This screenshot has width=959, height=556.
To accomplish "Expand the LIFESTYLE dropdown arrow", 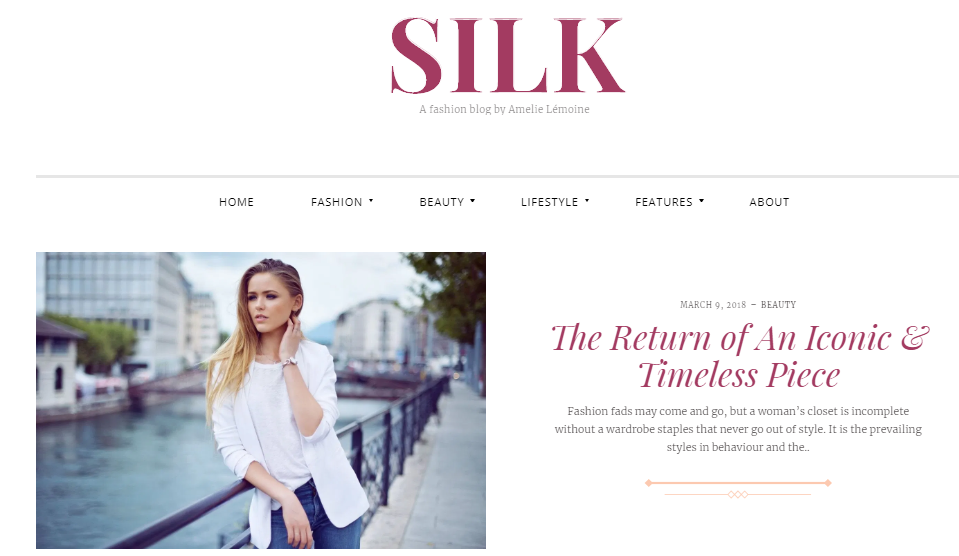I will pyautogui.click(x=587, y=201).
